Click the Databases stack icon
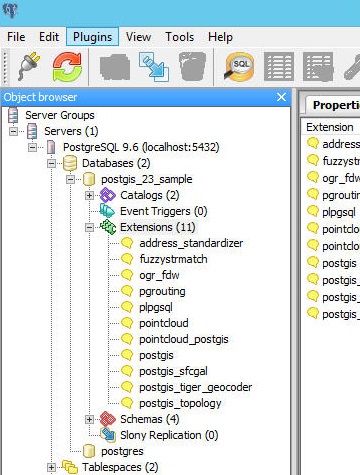This screenshot has width=360, height=475. pyautogui.click(x=70, y=163)
